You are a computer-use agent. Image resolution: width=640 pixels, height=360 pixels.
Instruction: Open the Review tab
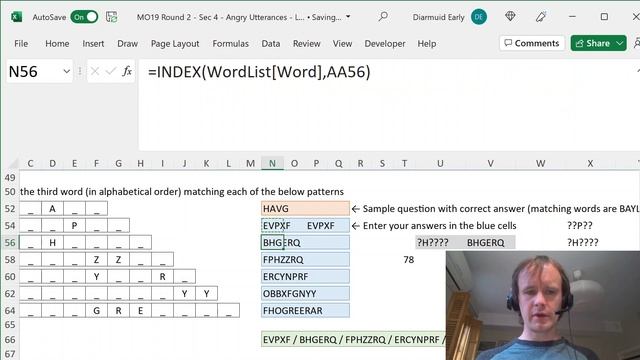tap(307, 43)
